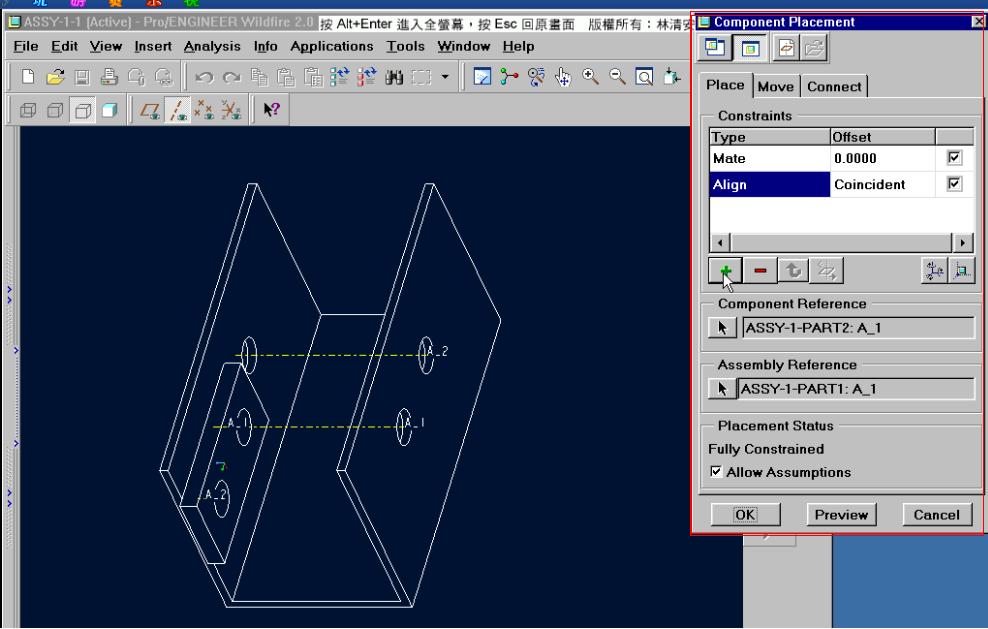Image resolution: width=988 pixels, height=629 pixels.
Task: Show component in separate window icon
Action: 715,47
